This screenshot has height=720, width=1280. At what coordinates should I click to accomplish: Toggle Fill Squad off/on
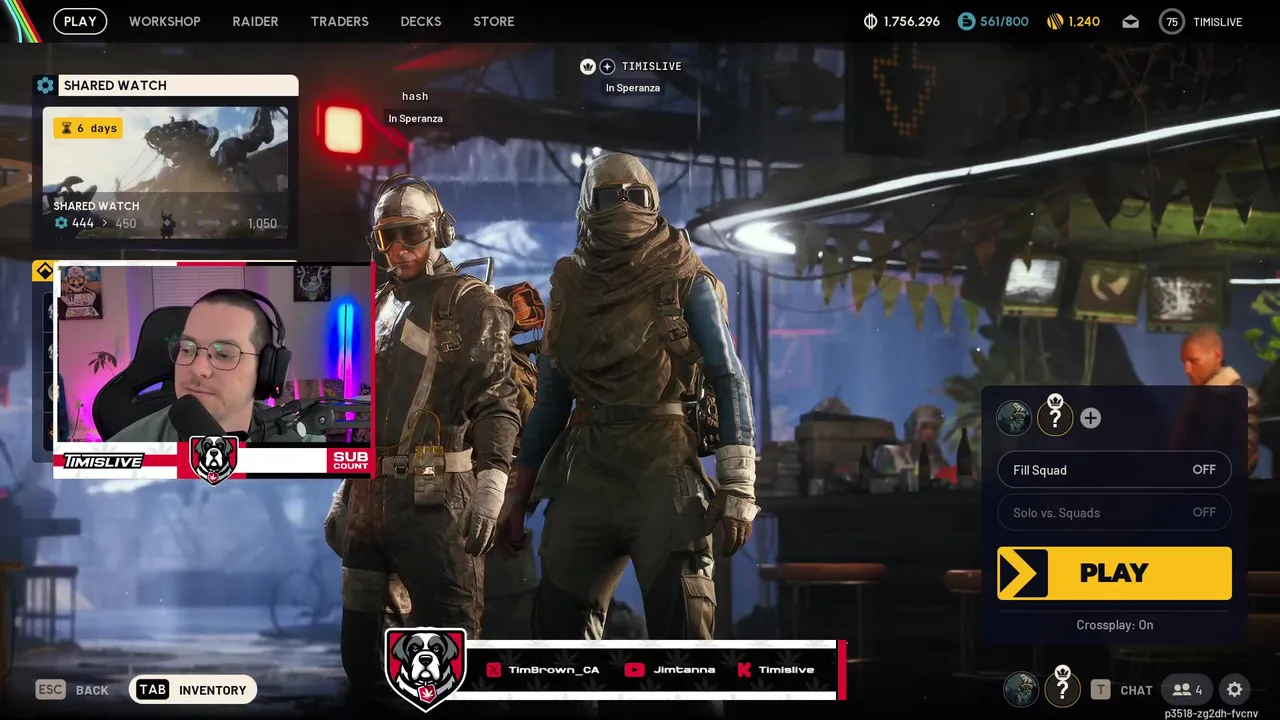pyautogui.click(x=1114, y=470)
